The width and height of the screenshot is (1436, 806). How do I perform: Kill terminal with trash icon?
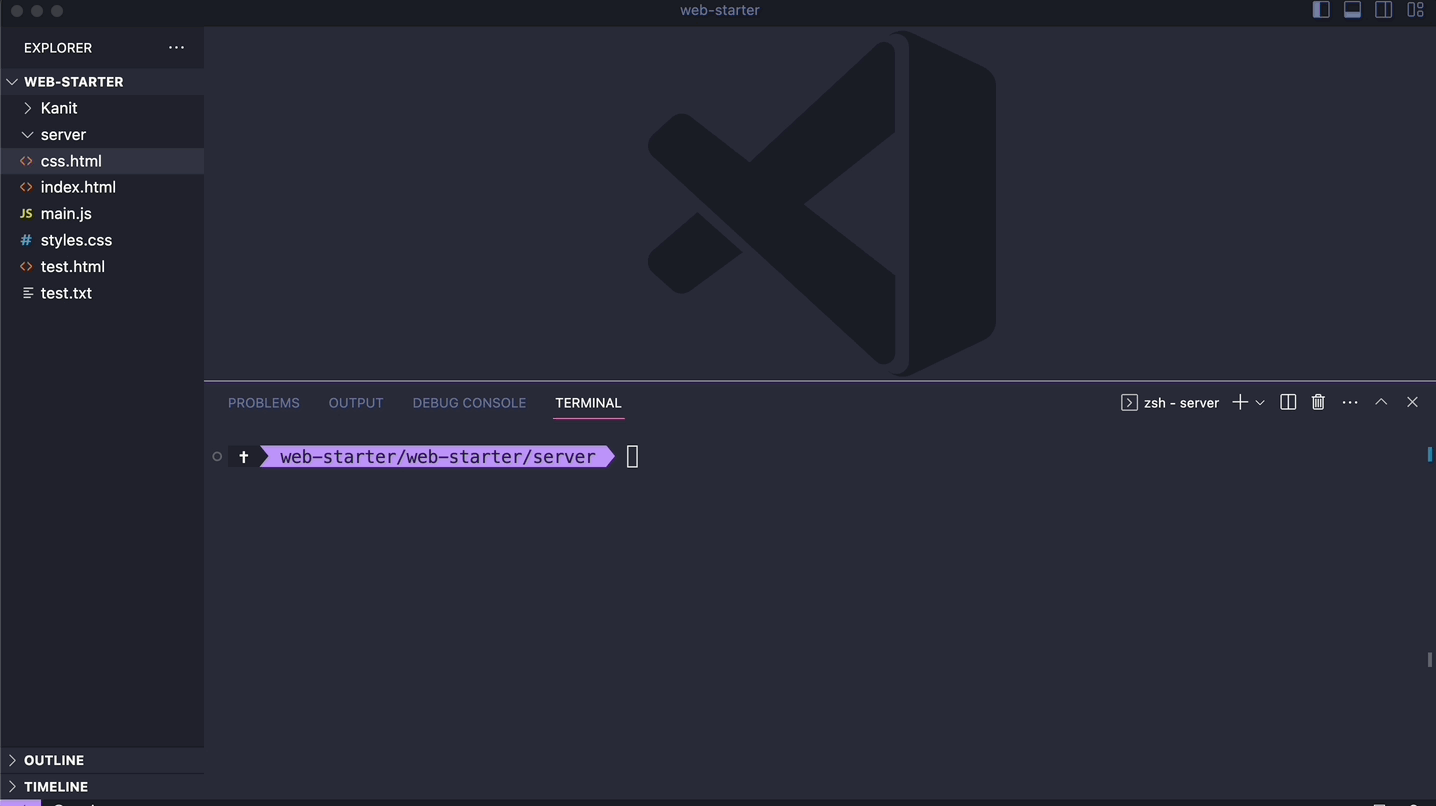click(1318, 402)
